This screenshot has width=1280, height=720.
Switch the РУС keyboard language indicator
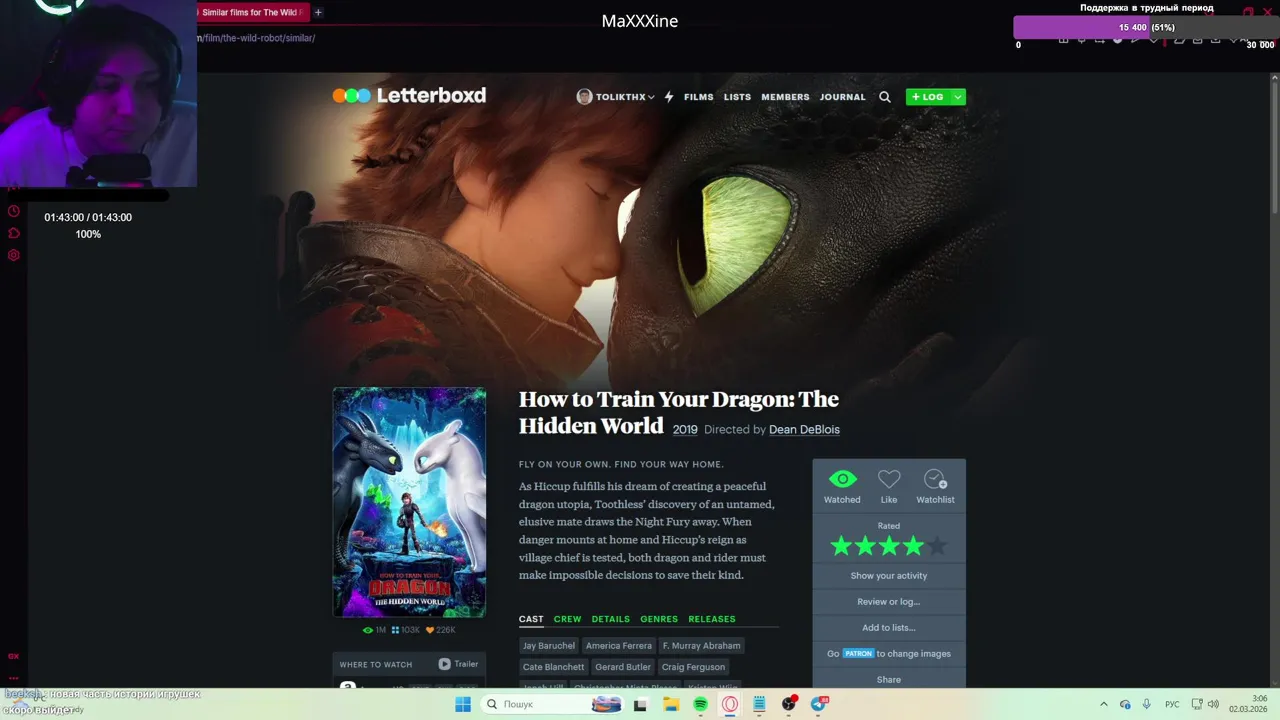pos(1172,705)
